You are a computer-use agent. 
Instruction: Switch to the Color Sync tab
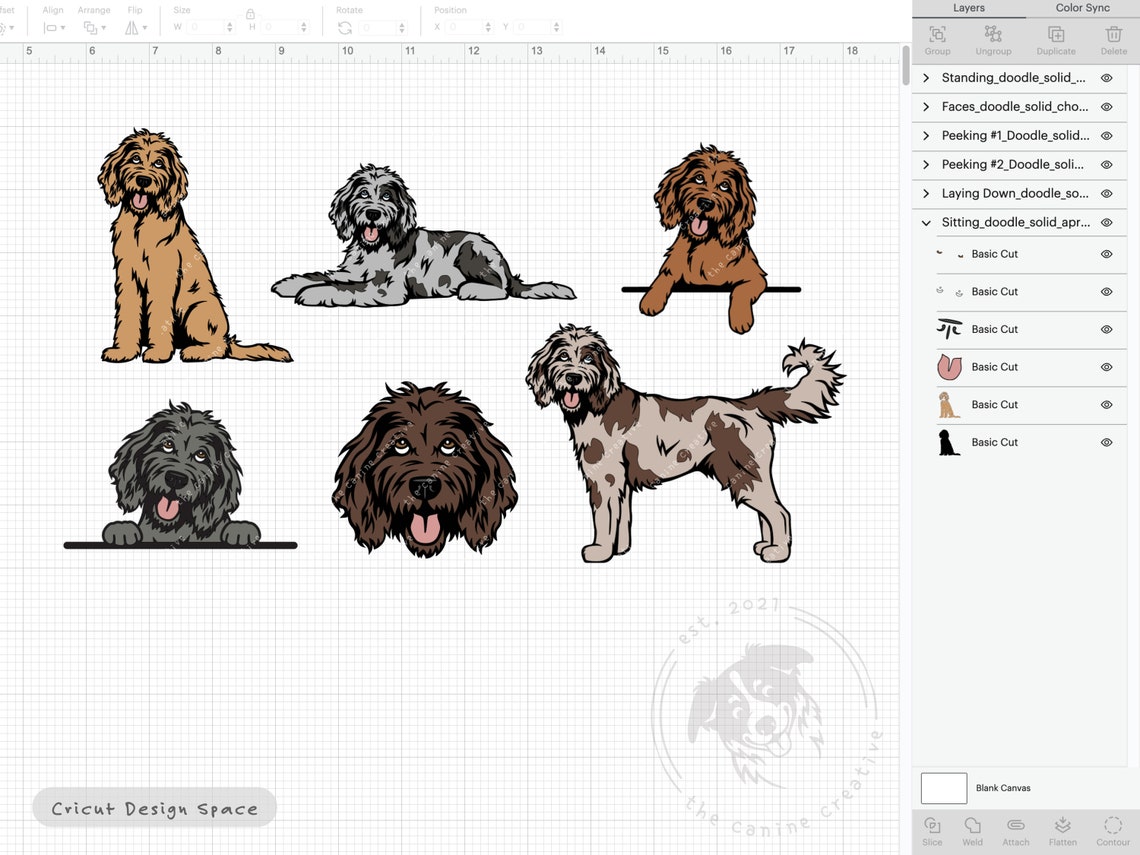tap(1082, 8)
